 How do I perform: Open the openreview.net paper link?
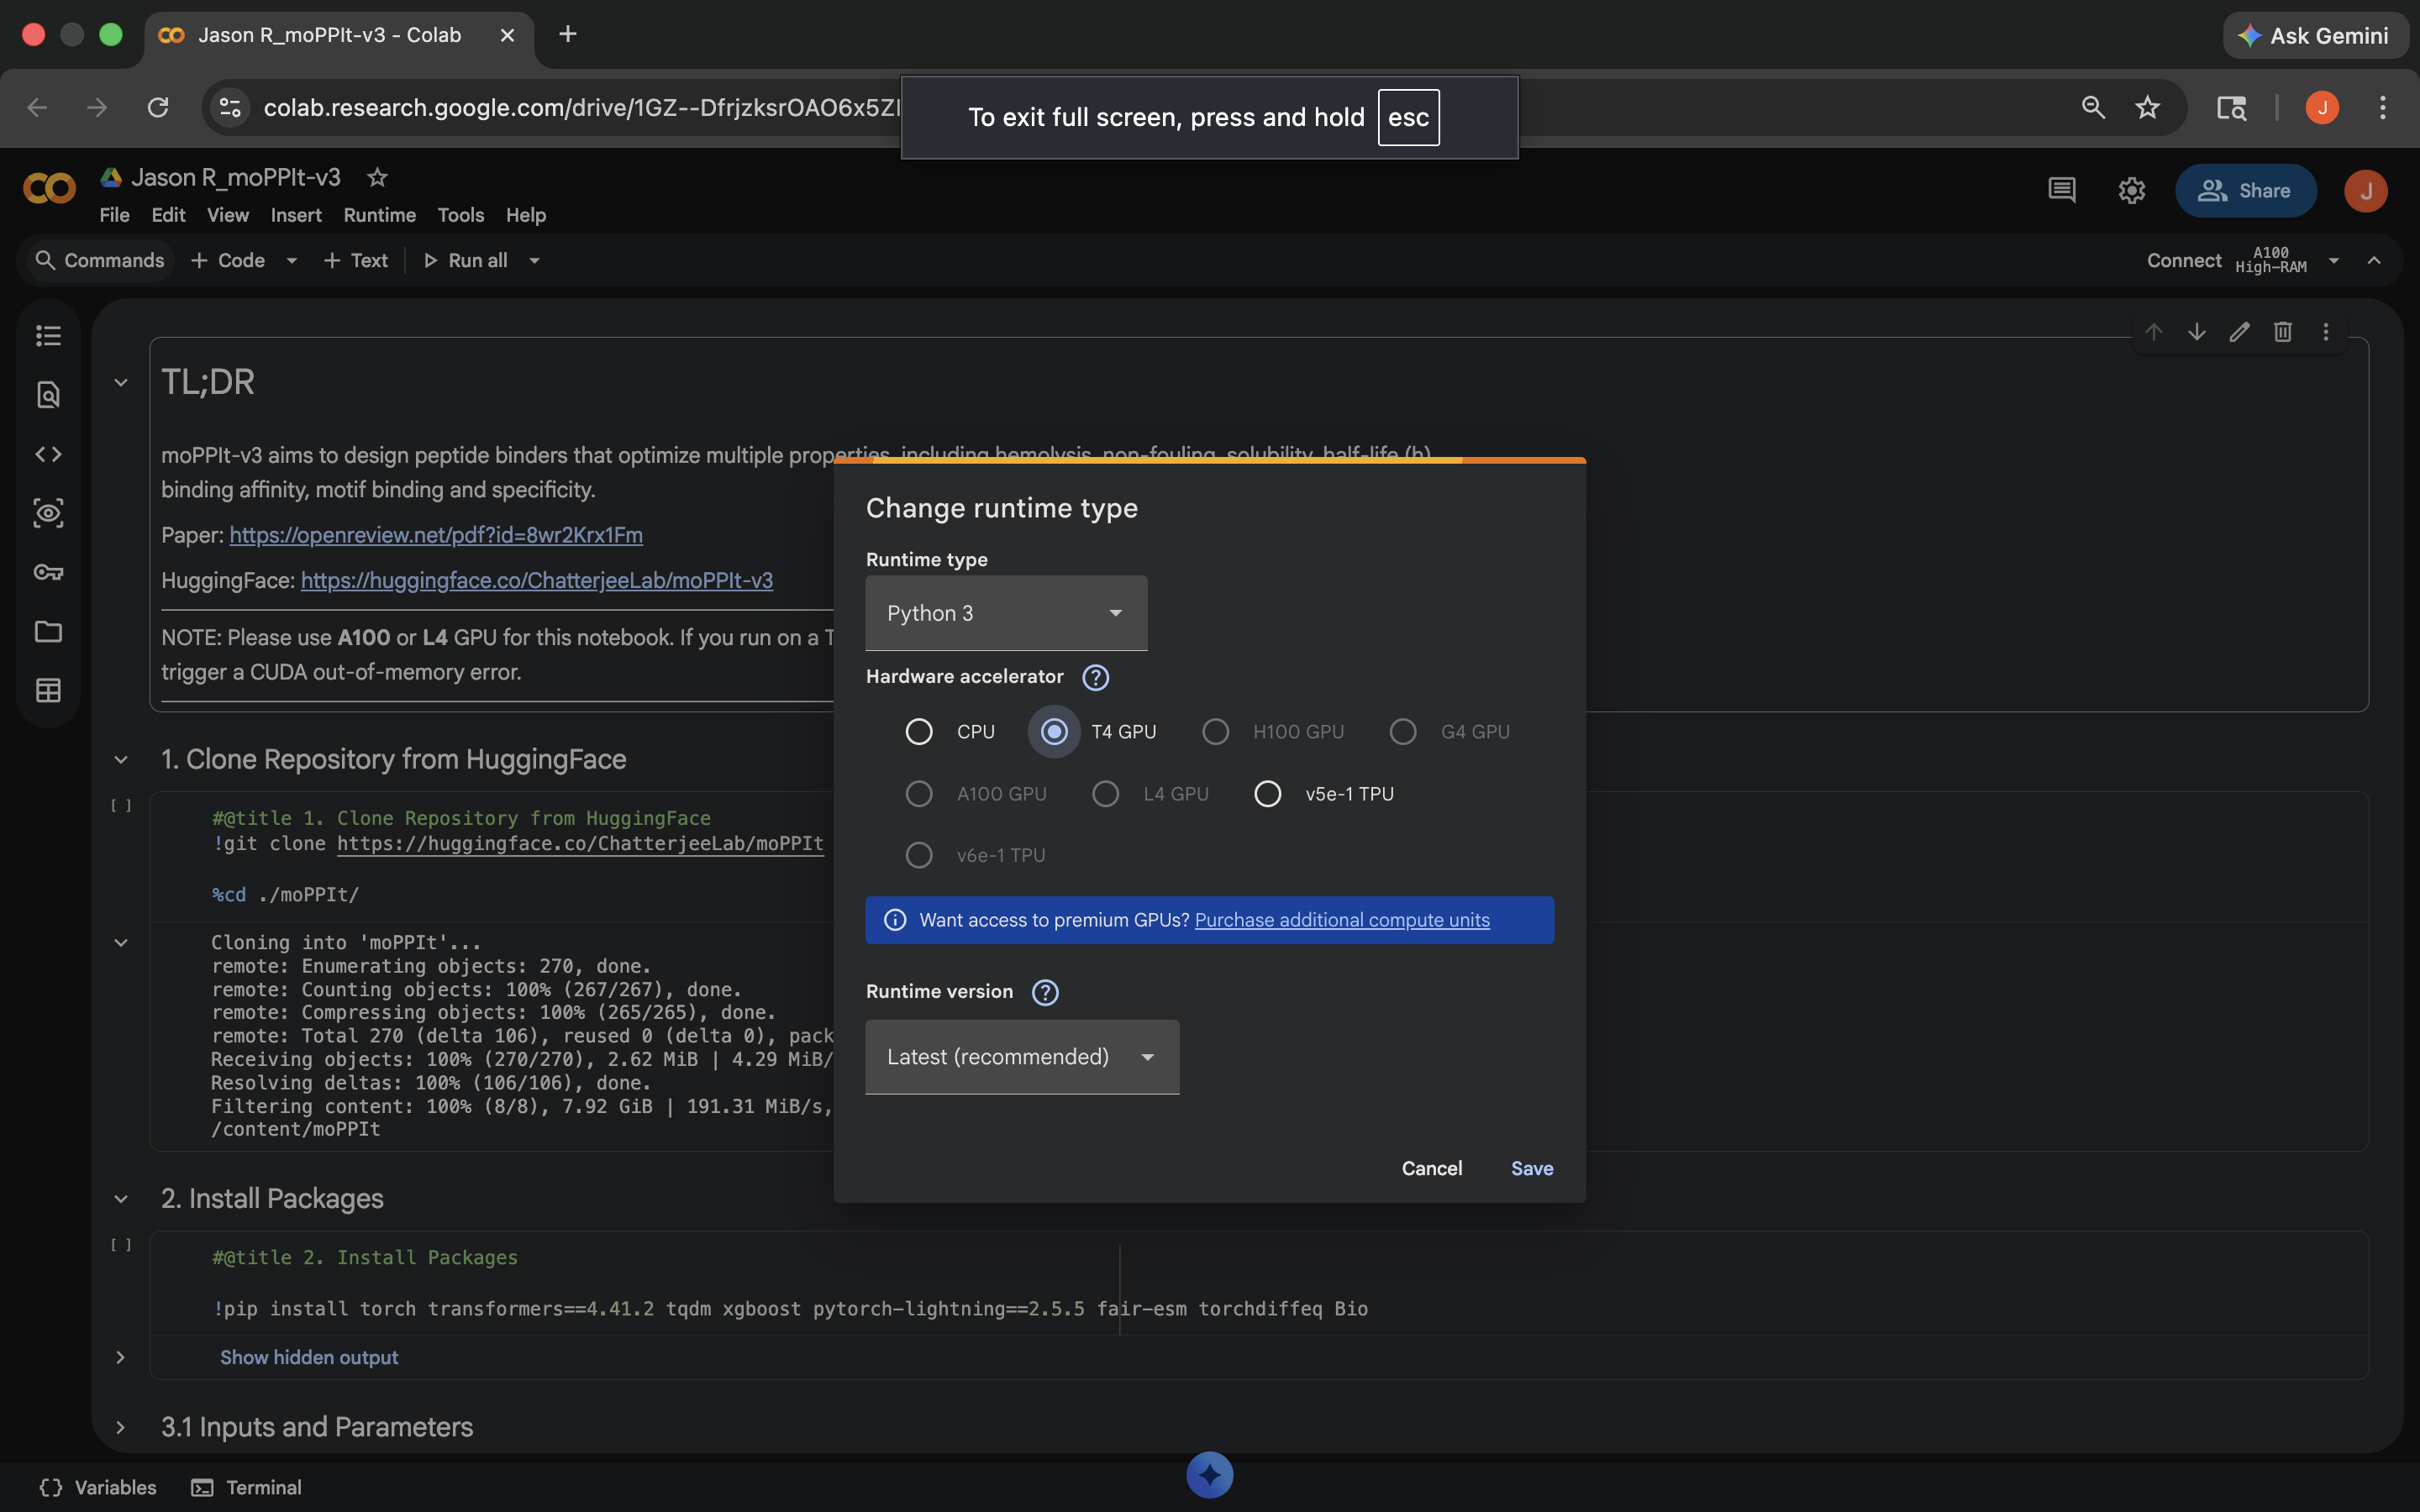tap(436, 535)
